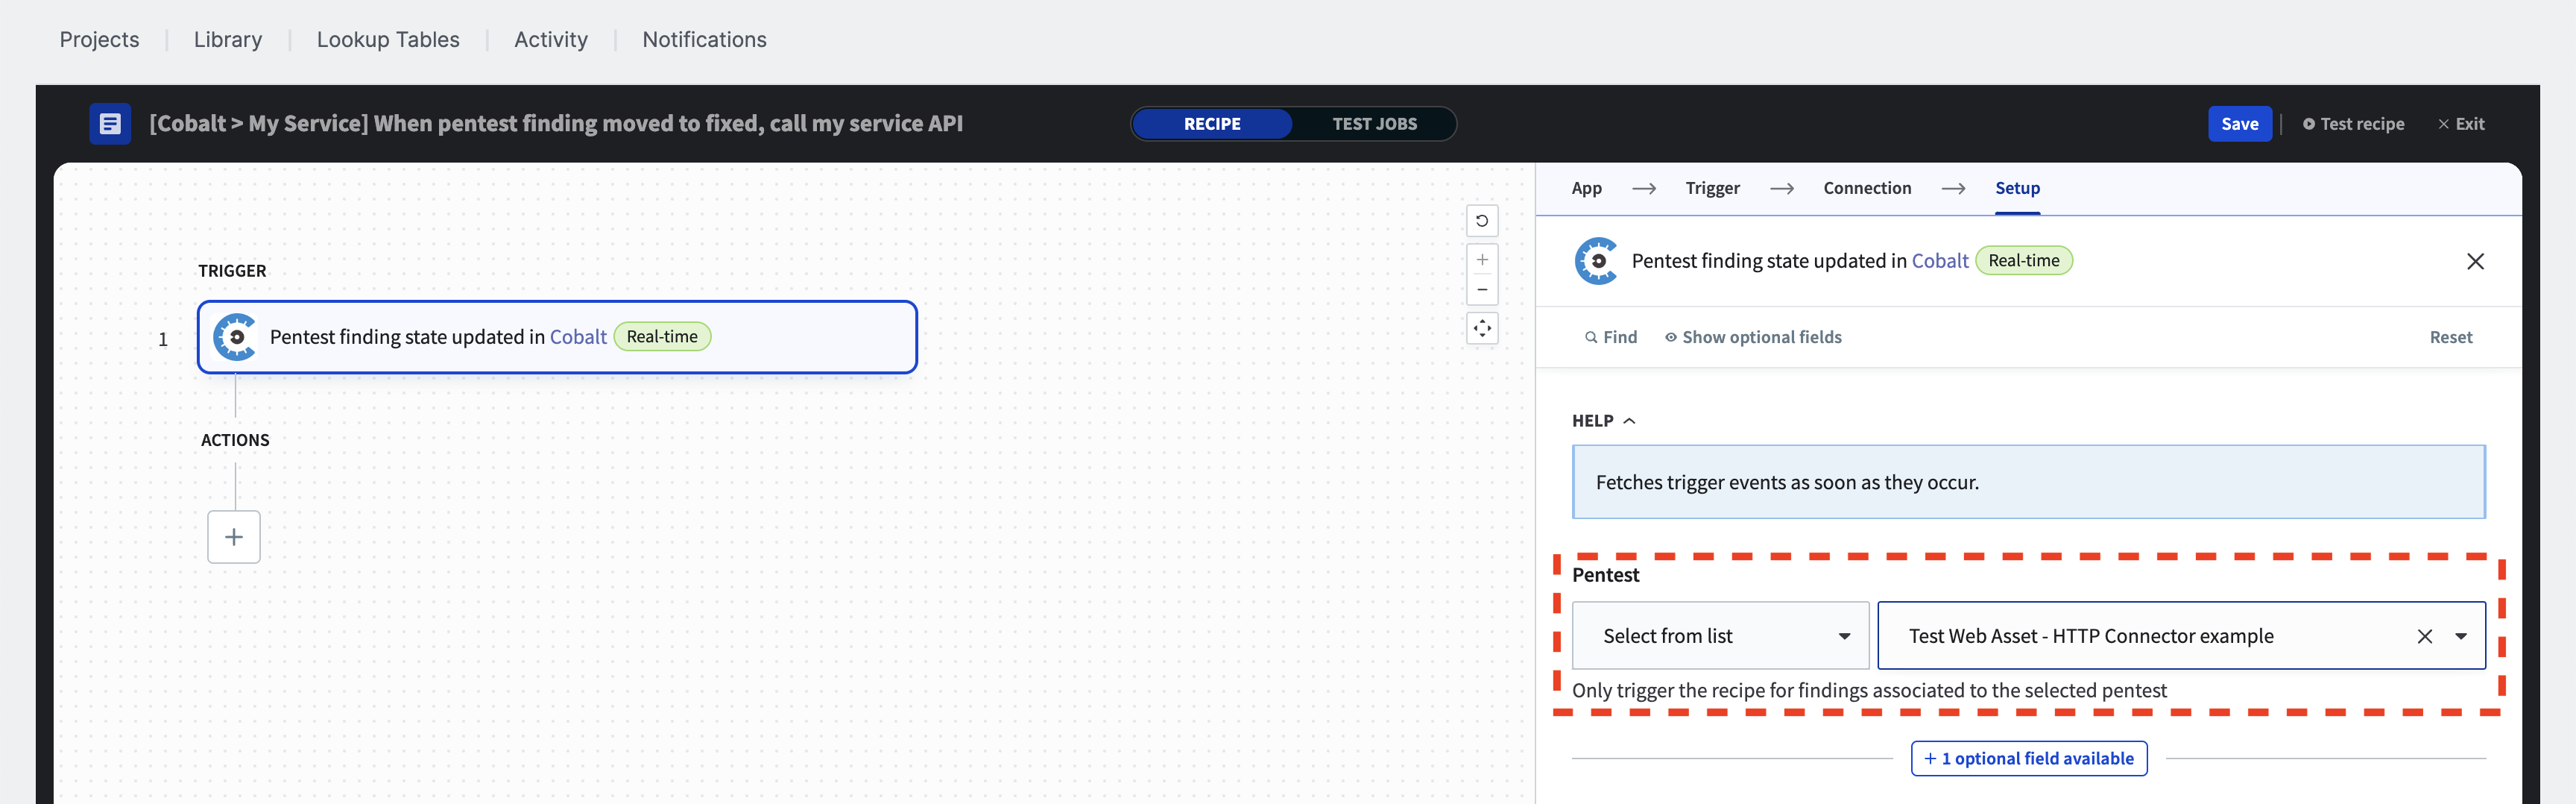The width and height of the screenshot is (2576, 804).
Task: Click the Real-time badge in the trigger step
Action: (x=662, y=337)
